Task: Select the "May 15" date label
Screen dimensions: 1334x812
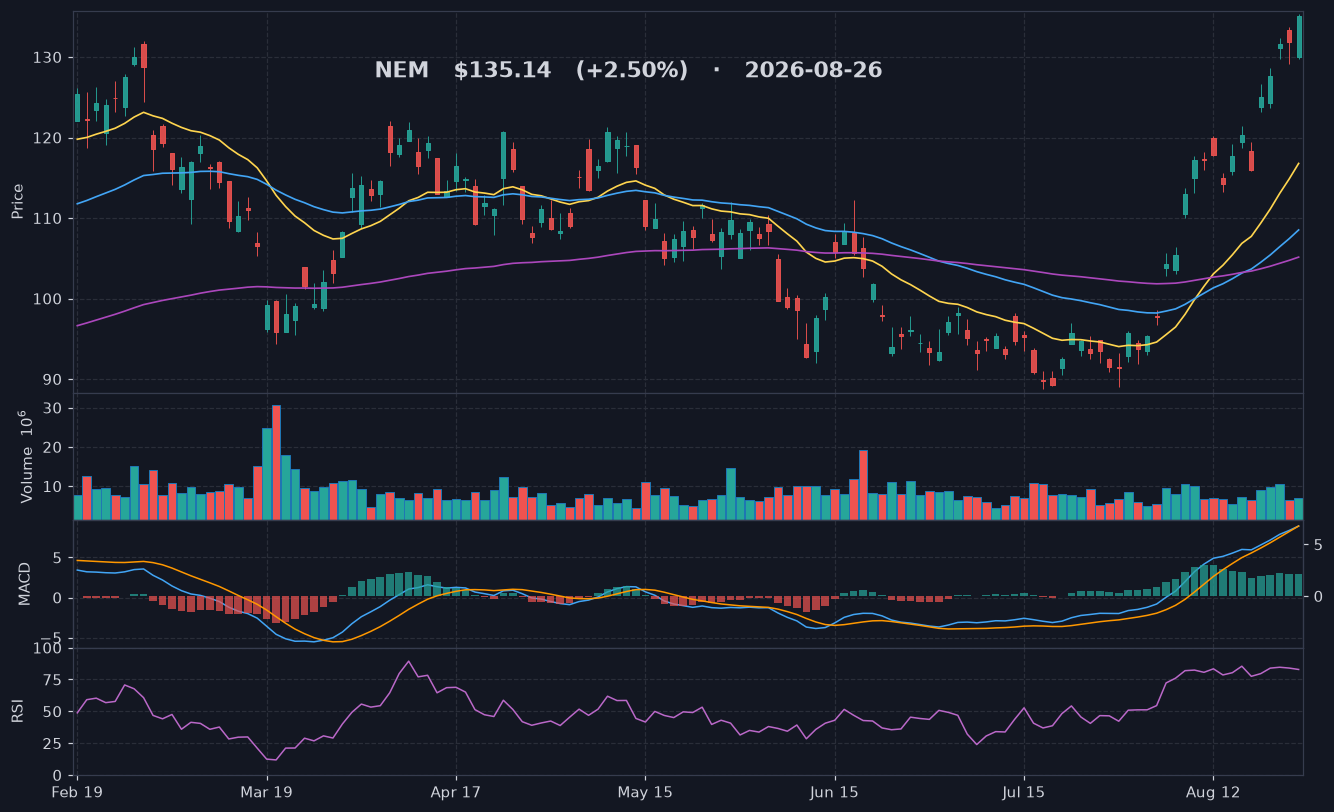Action: point(645,793)
